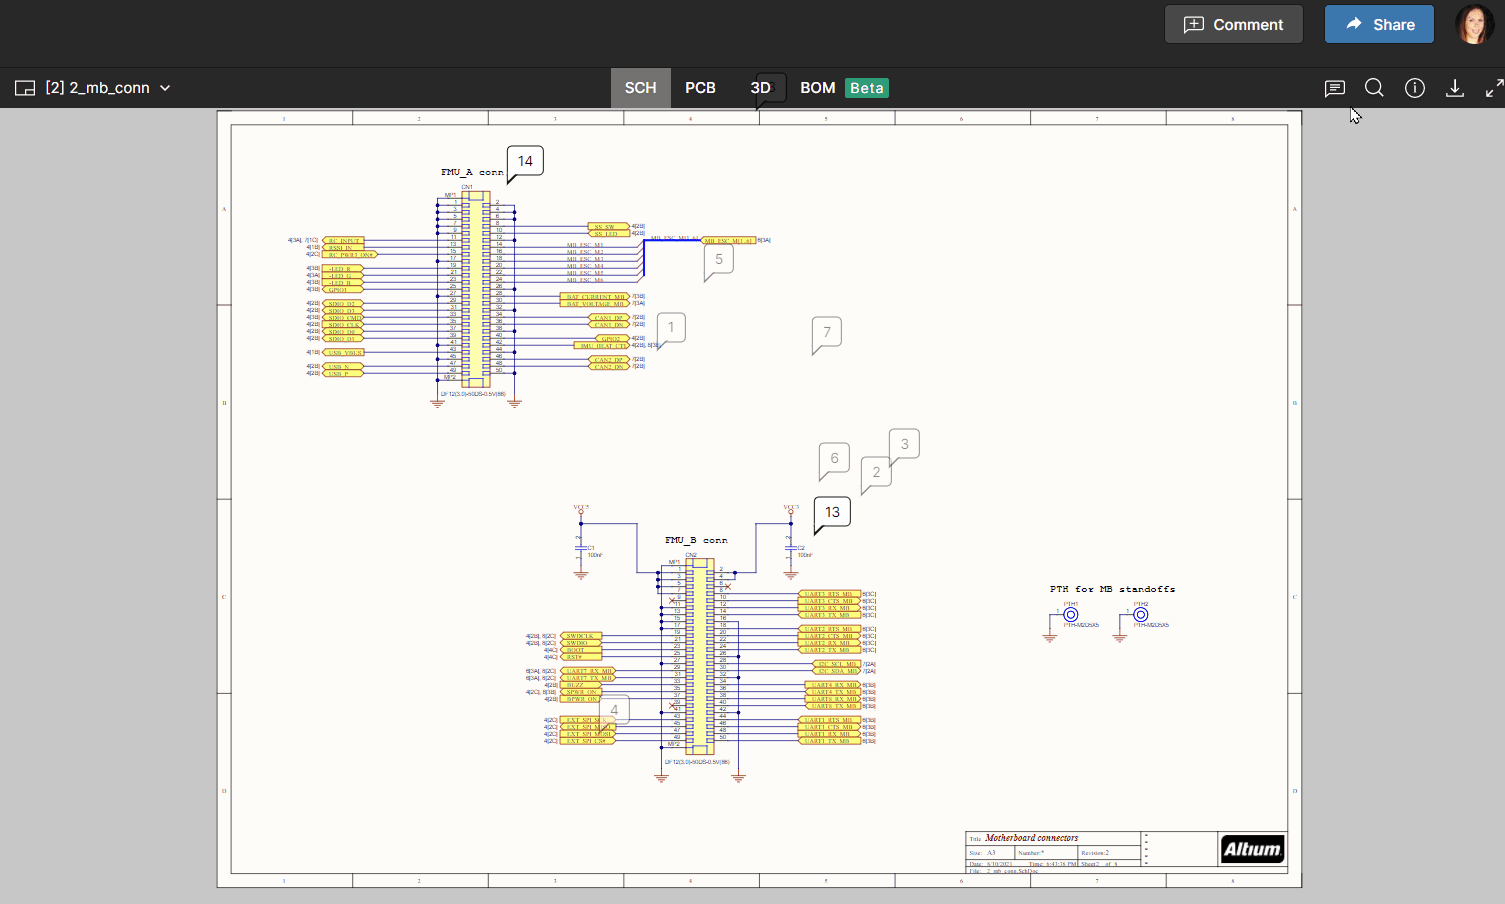Open the BOM Beta tab
Image resolution: width=1505 pixels, height=904 pixels.
(843, 88)
